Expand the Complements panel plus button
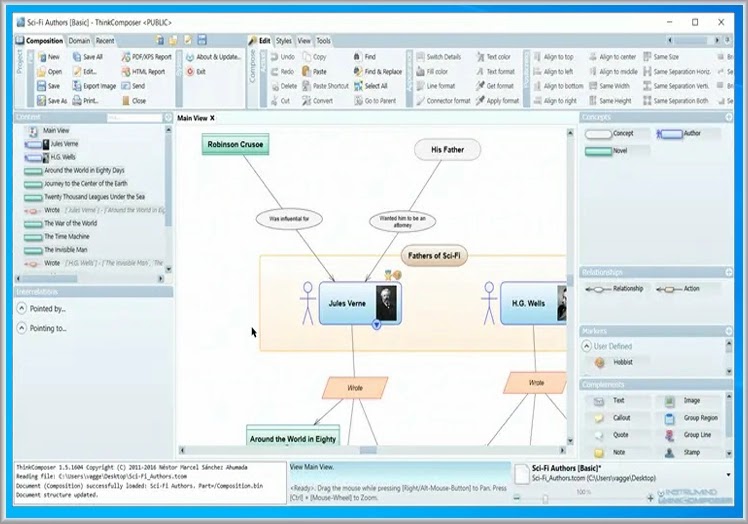748x524 pixels. [x=728, y=384]
